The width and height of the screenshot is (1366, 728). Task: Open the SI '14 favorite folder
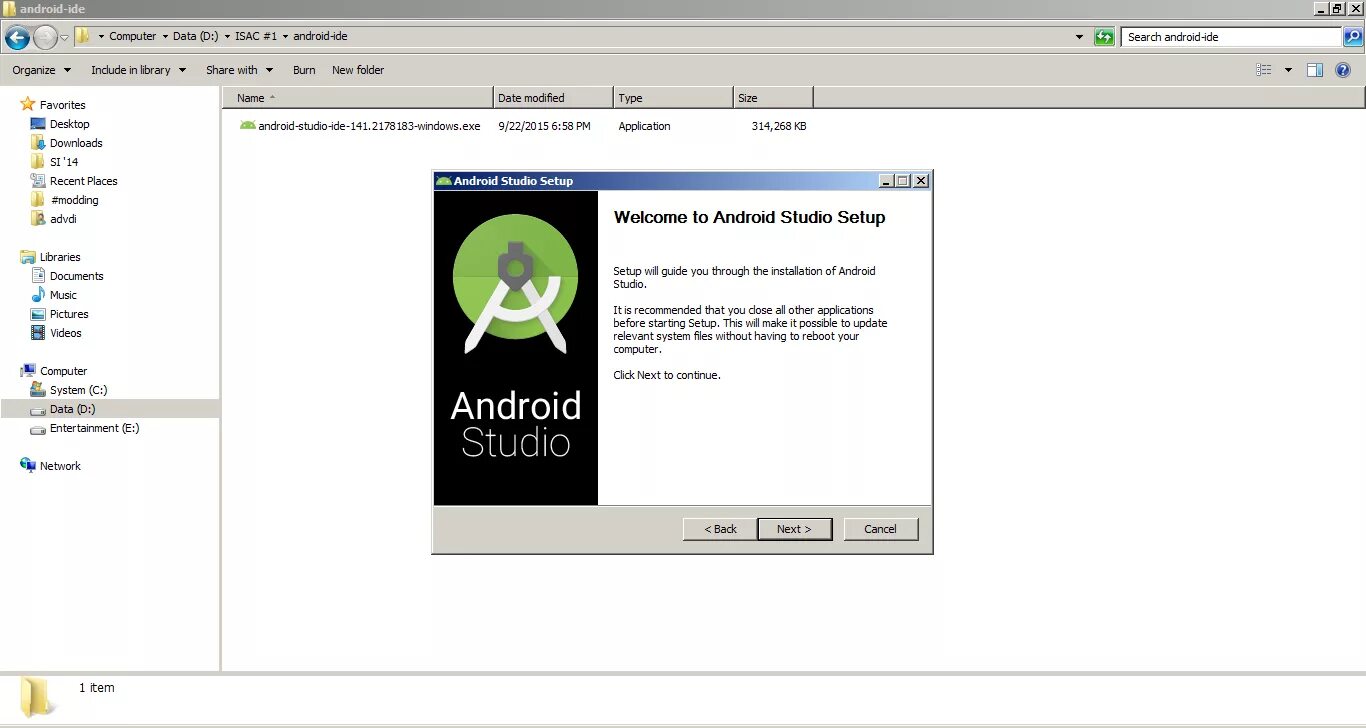click(x=64, y=162)
